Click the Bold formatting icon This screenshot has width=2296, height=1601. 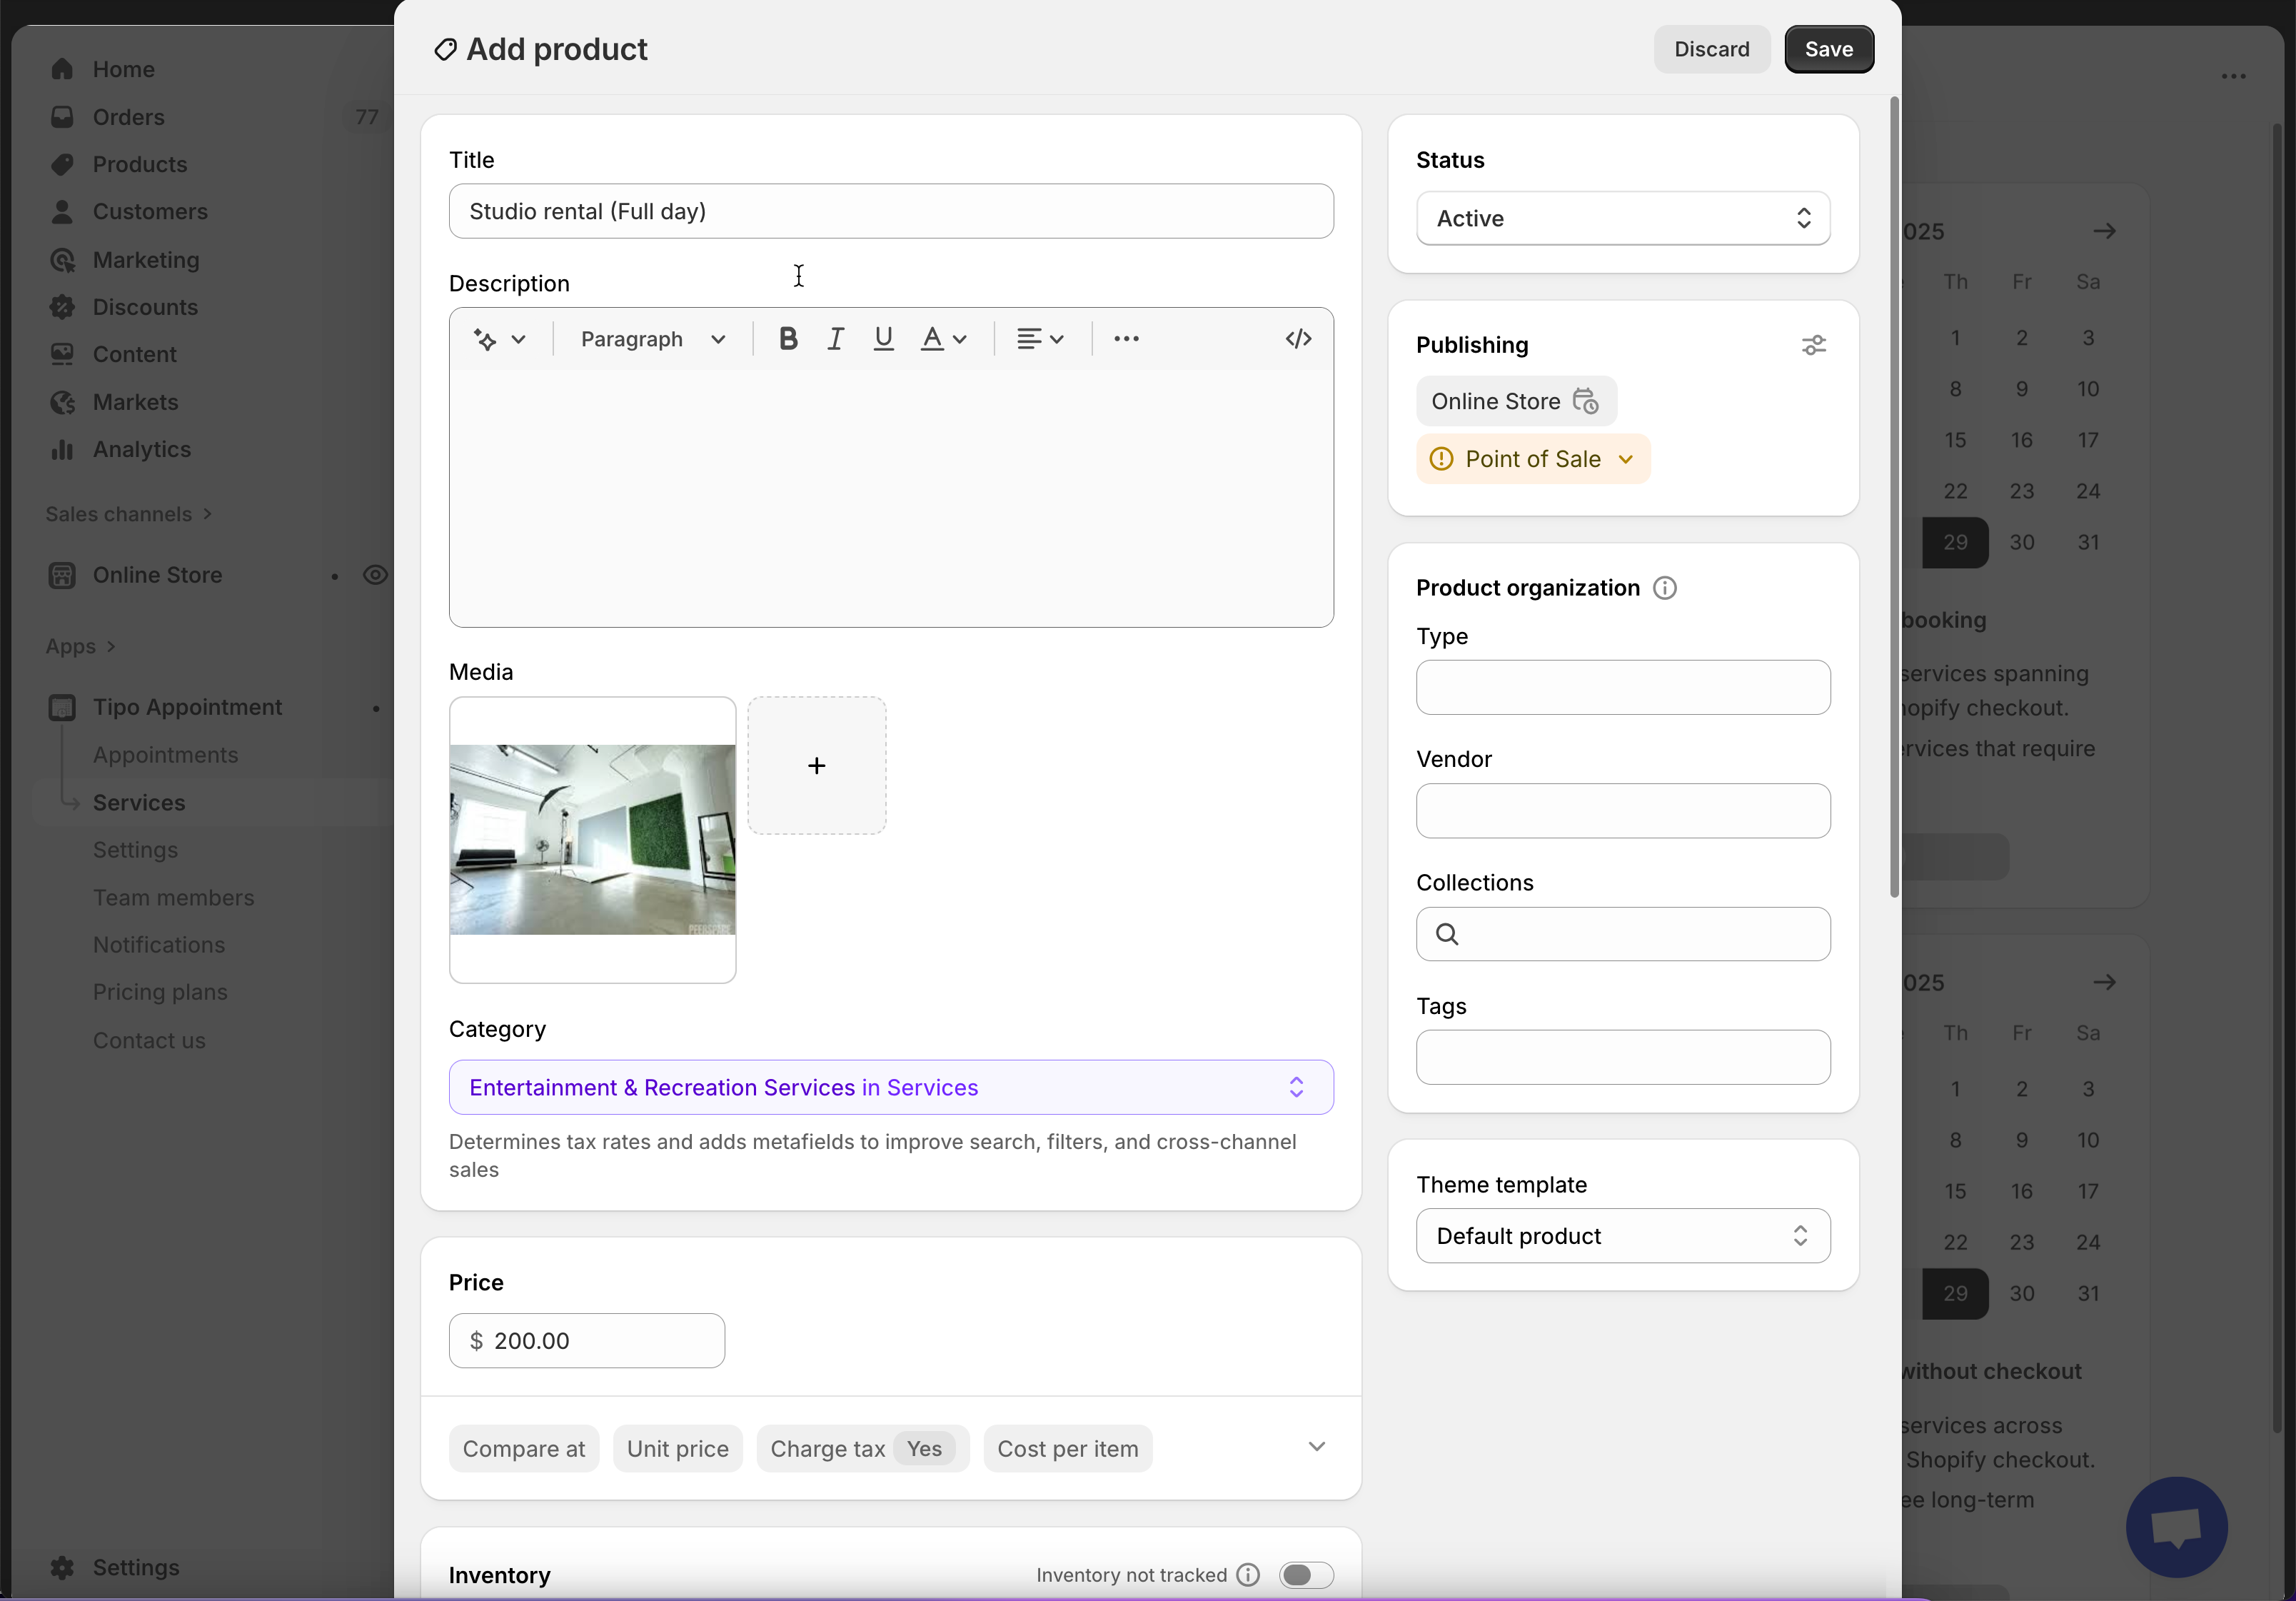pyautogui.click(x=788, y=339)
